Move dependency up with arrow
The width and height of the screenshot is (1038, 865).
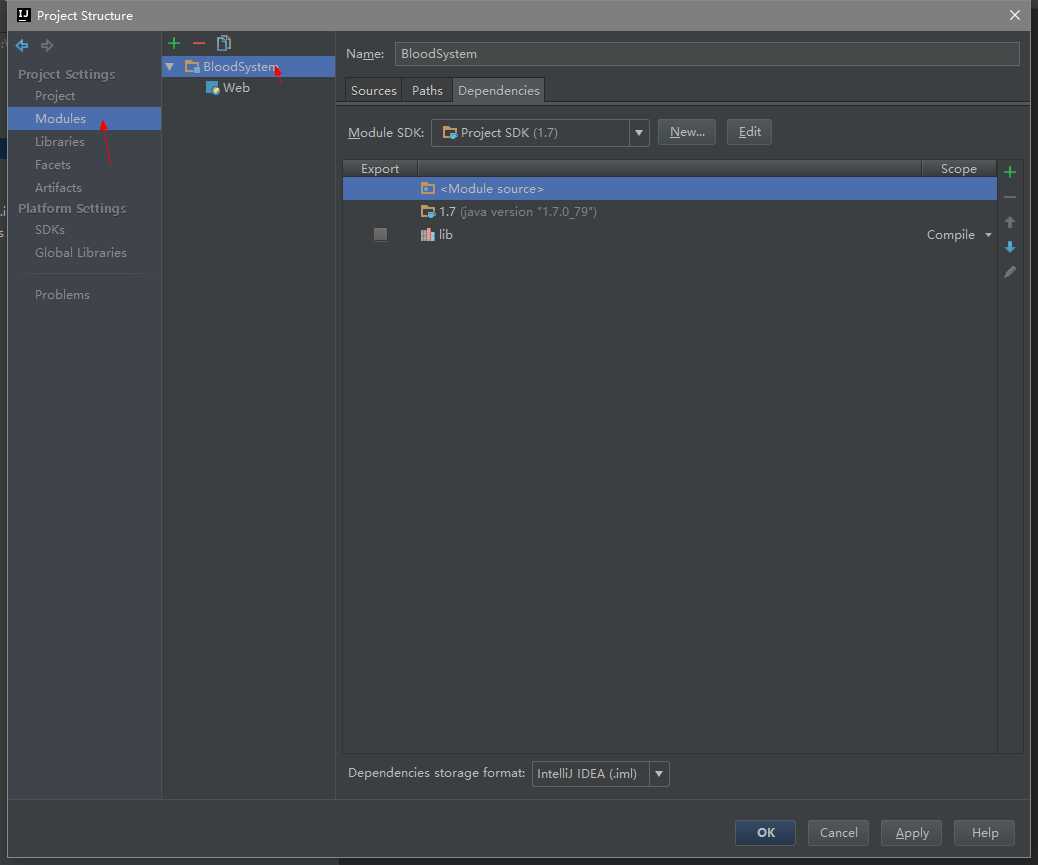(x=1010, y=222)
